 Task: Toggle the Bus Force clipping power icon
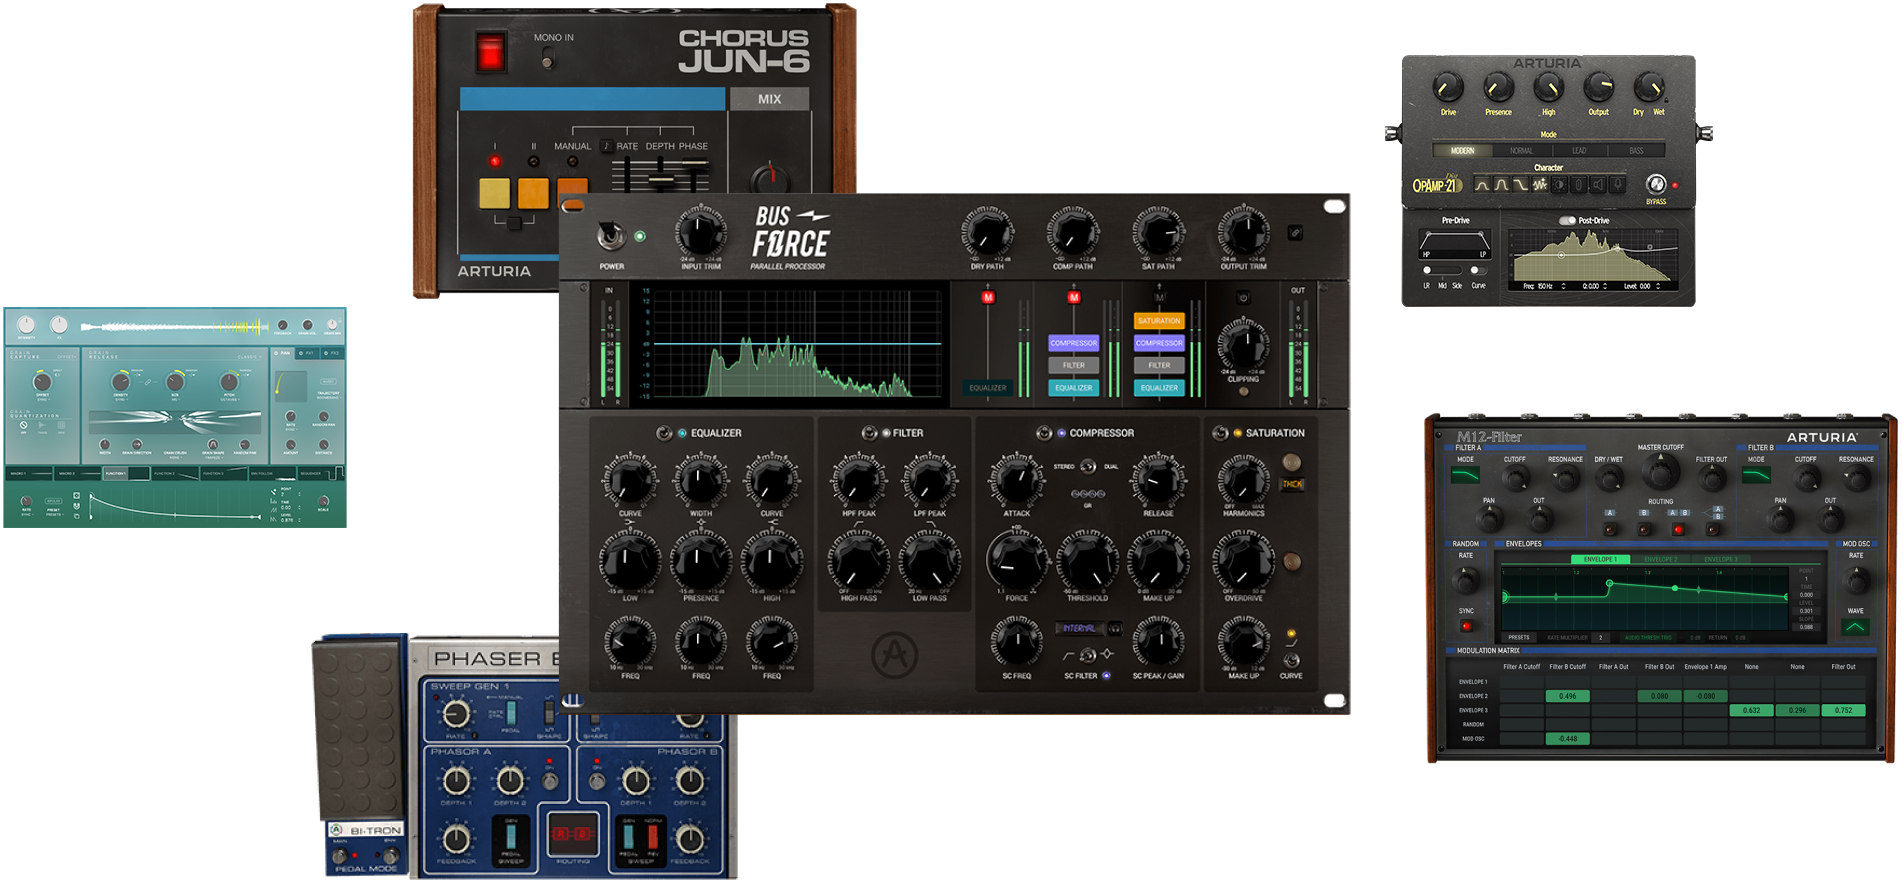coord(1243,298)
